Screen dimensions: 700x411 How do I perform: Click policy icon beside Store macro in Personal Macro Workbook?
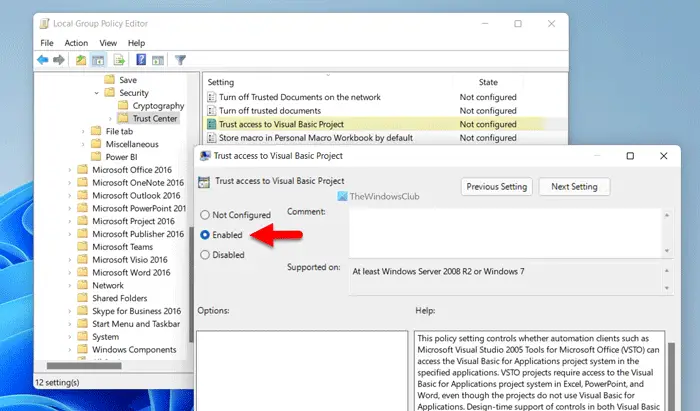[x=212, y=138]
